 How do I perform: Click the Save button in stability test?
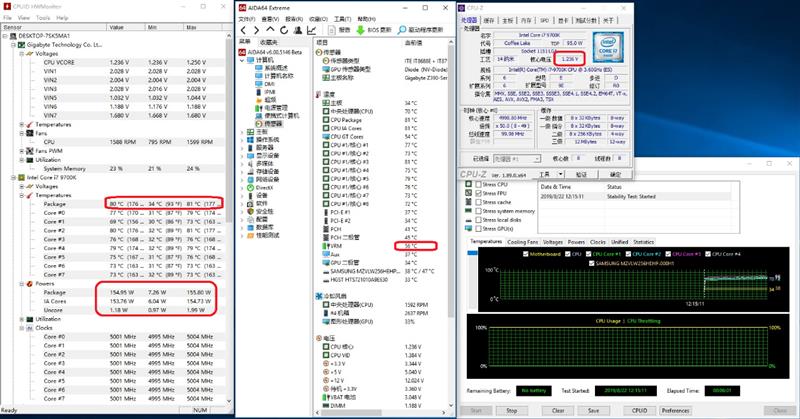coord(593,410)
